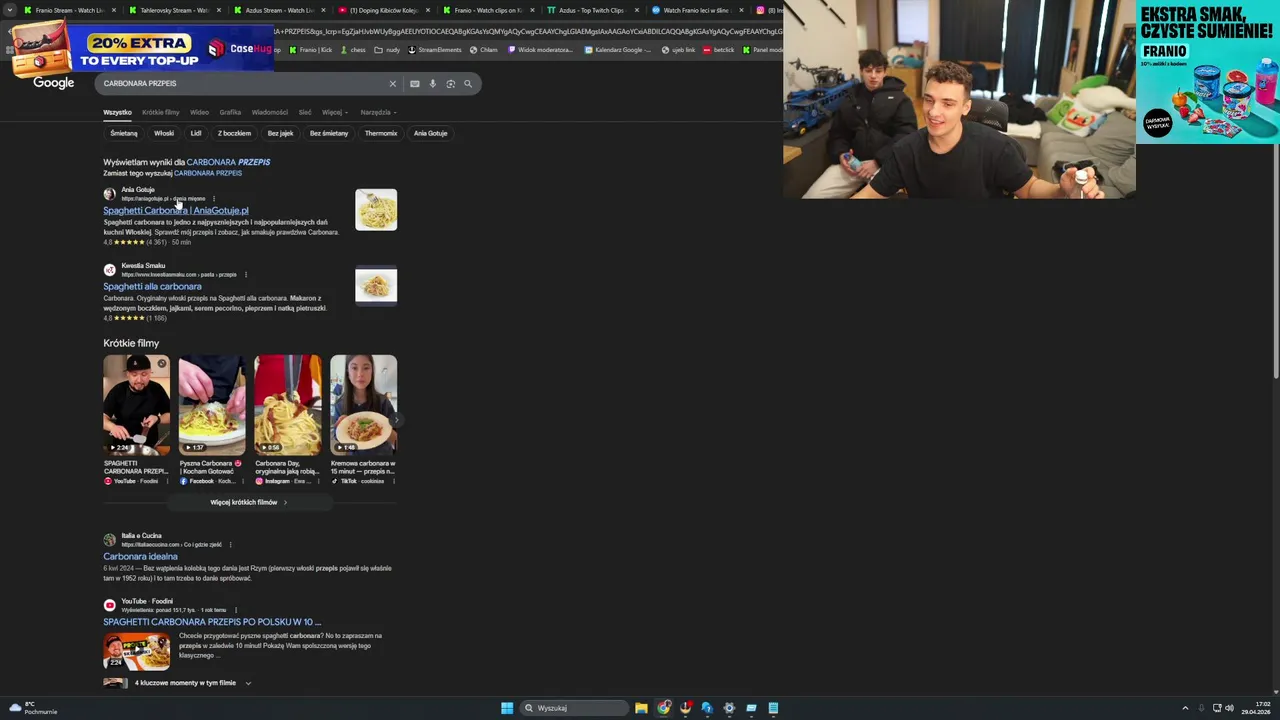Open the Italia e Cucina result options menu
This screenshot has height=720, width=1280.
pos(230,544)
